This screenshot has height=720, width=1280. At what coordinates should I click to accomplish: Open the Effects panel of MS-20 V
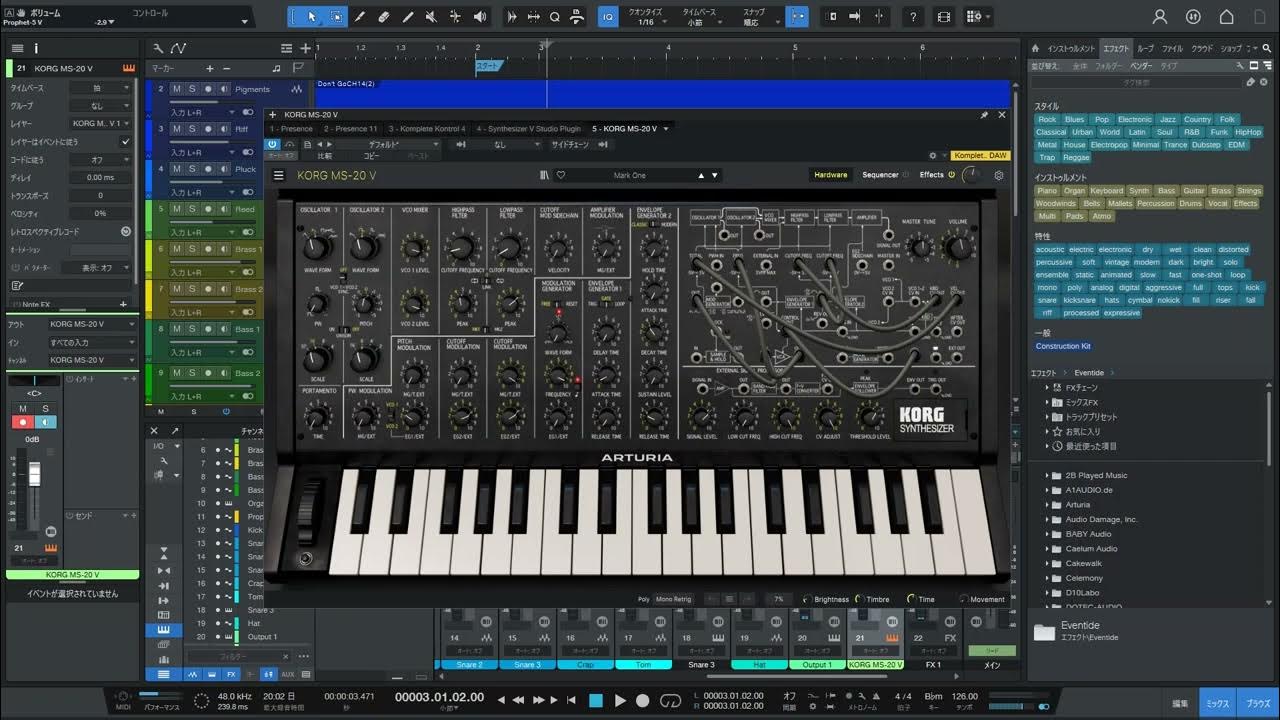pos(931,175)
